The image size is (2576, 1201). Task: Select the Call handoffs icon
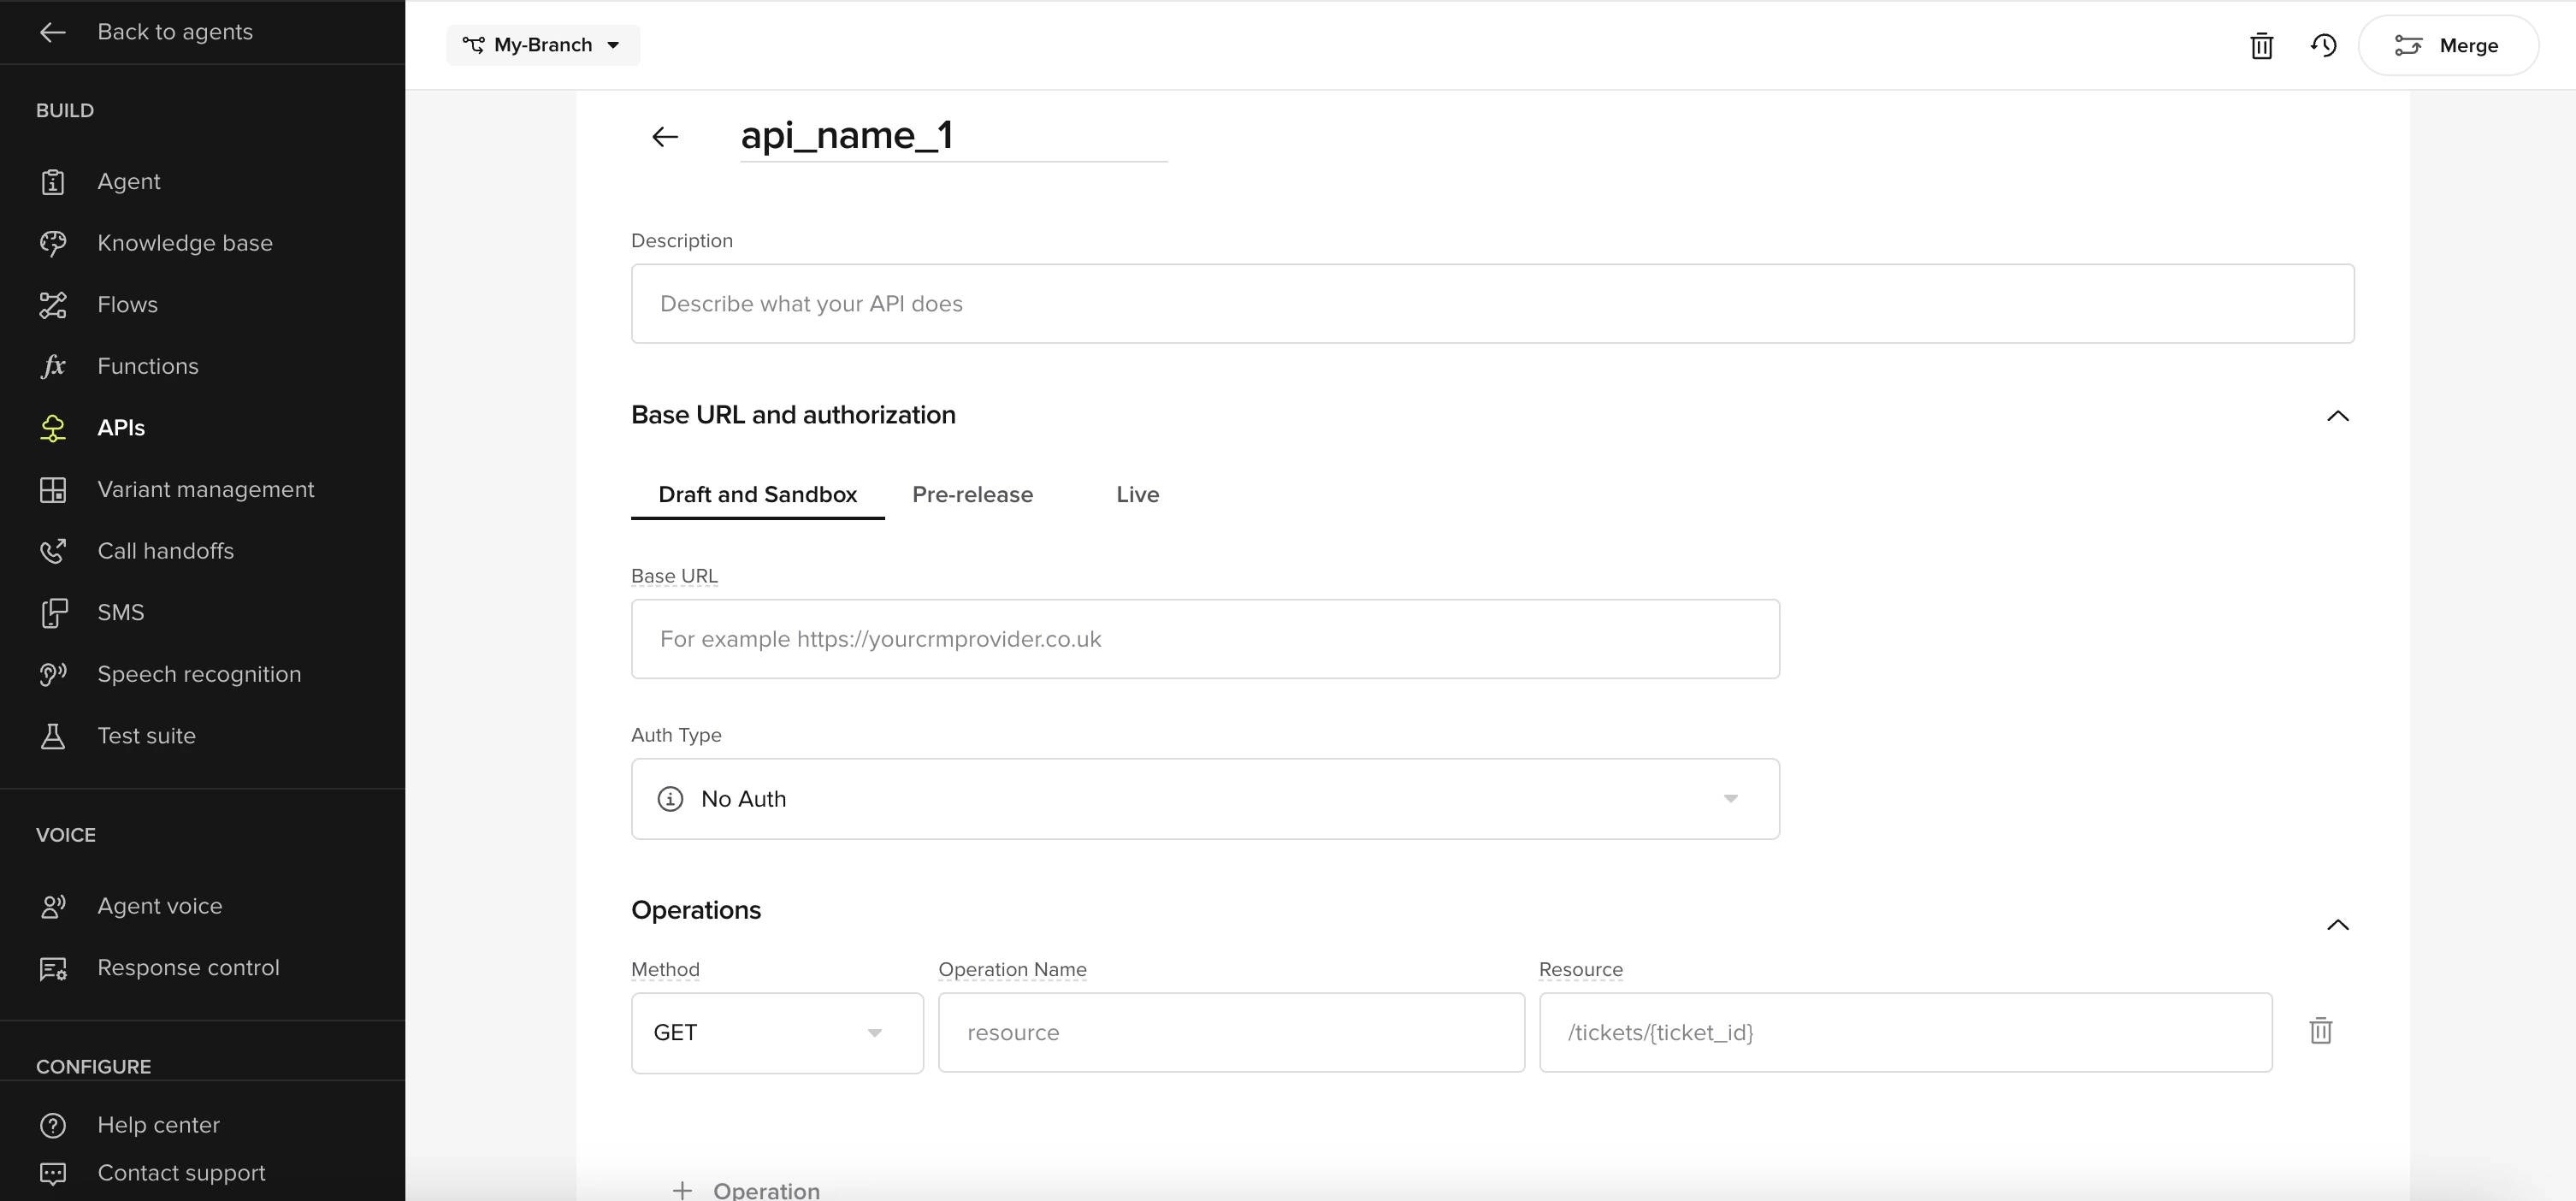[x=52, y=550]
